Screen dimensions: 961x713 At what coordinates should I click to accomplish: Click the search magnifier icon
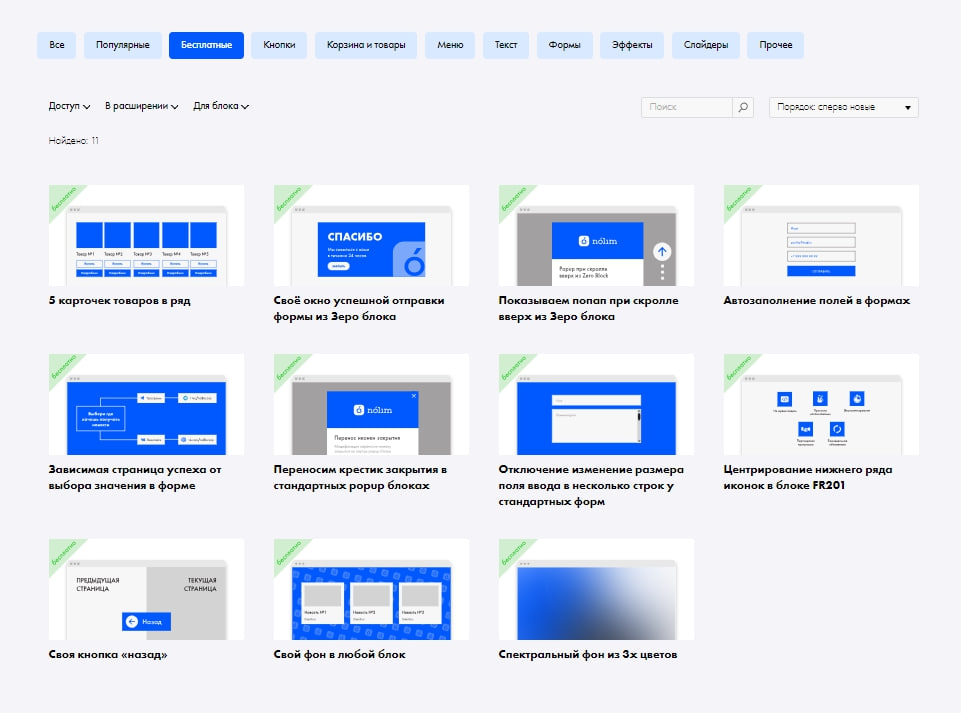[x=743, y=107]
